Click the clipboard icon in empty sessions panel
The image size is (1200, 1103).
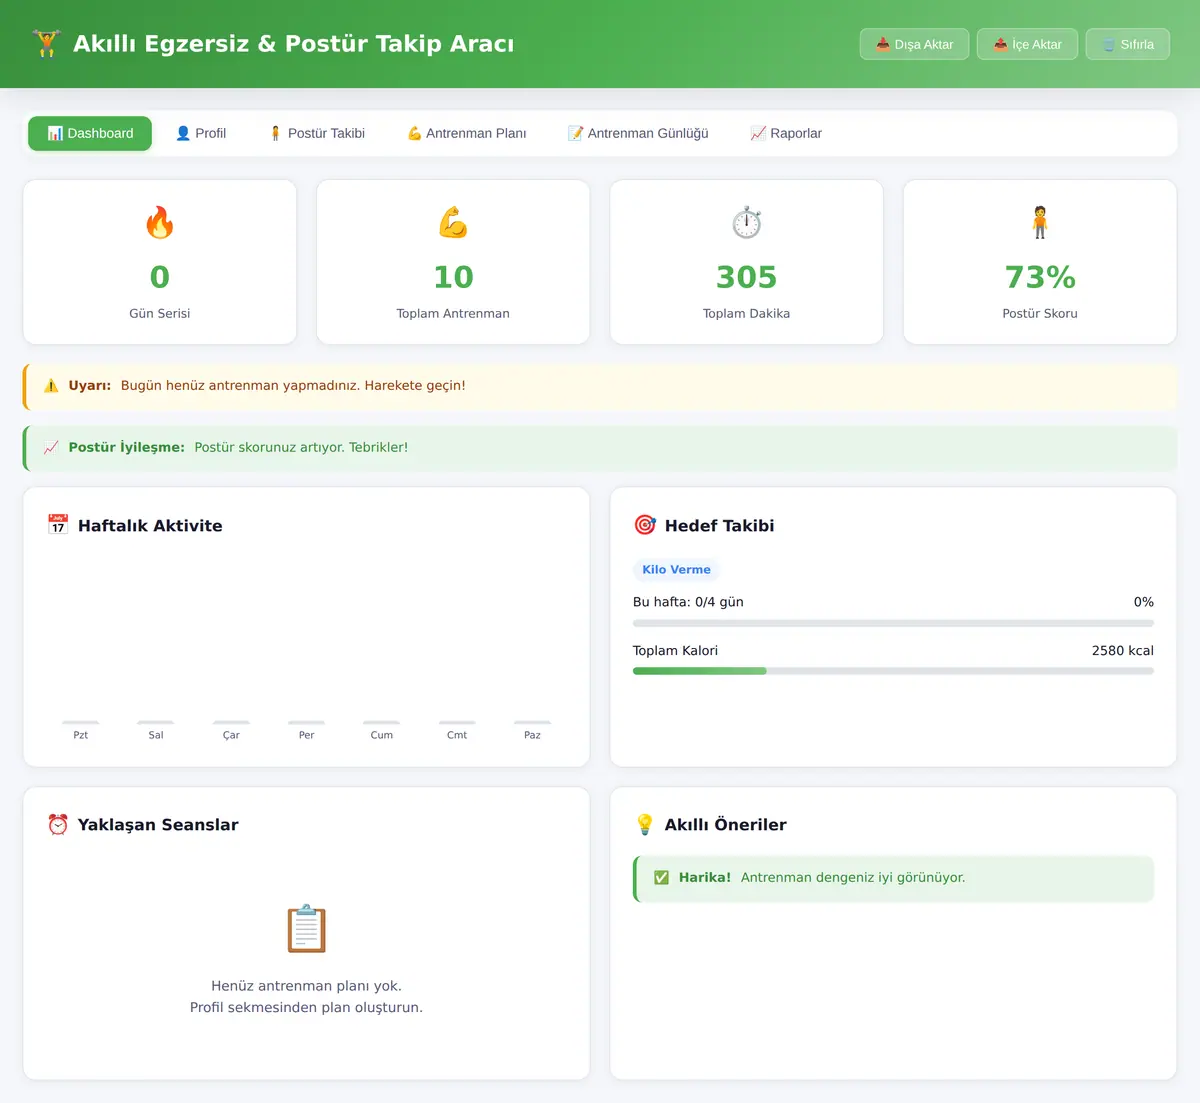pos(306,929)
